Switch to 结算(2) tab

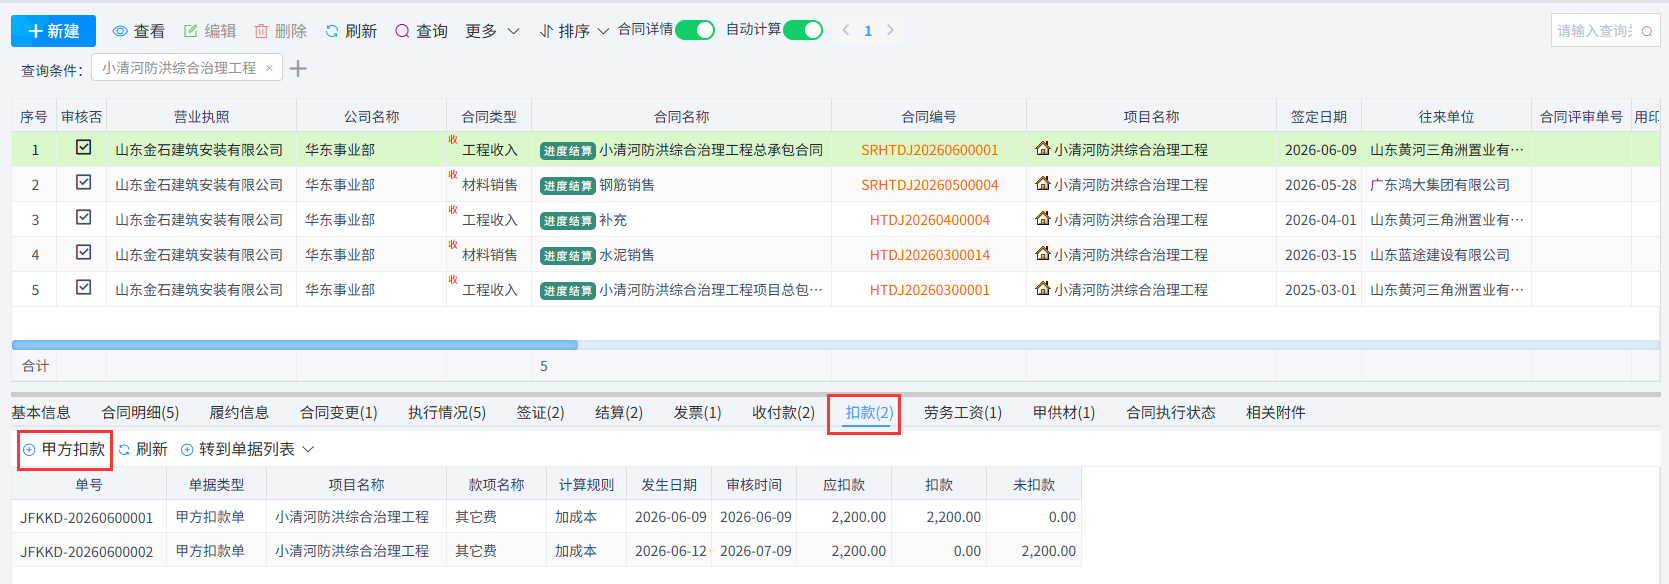(x=619, y=412)
